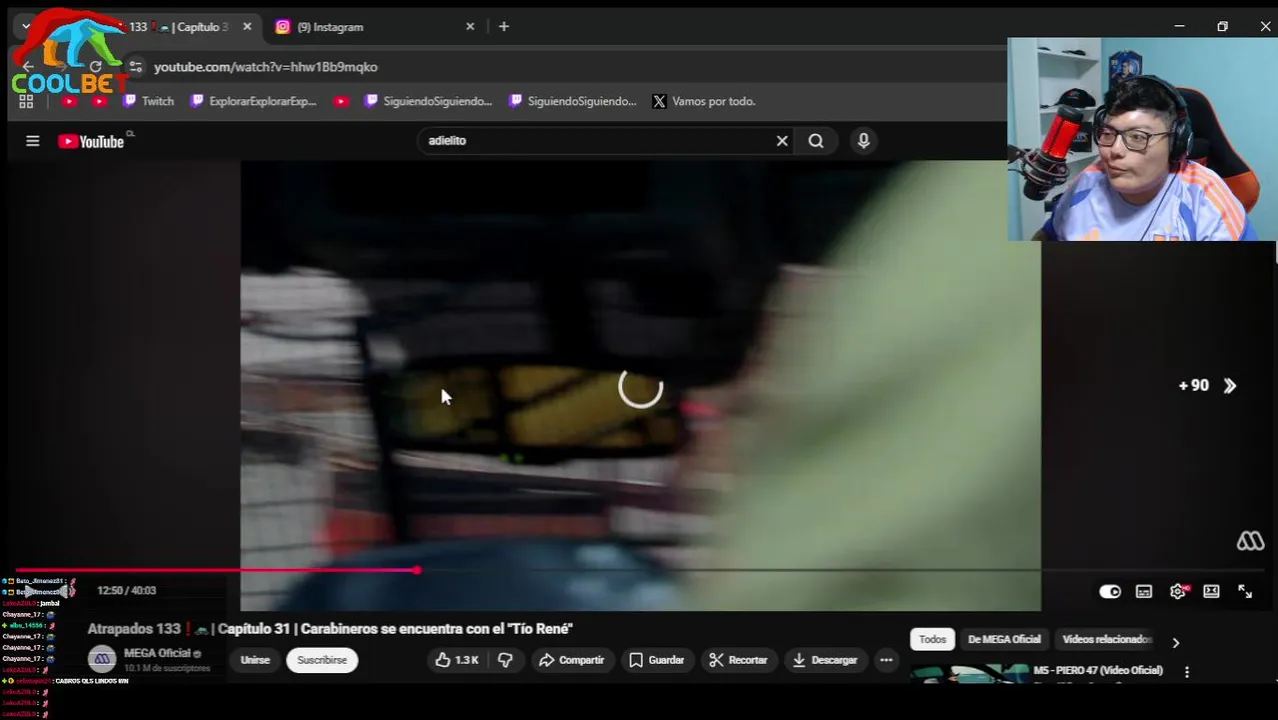Clear the search text with X

(x=782, y=141)
